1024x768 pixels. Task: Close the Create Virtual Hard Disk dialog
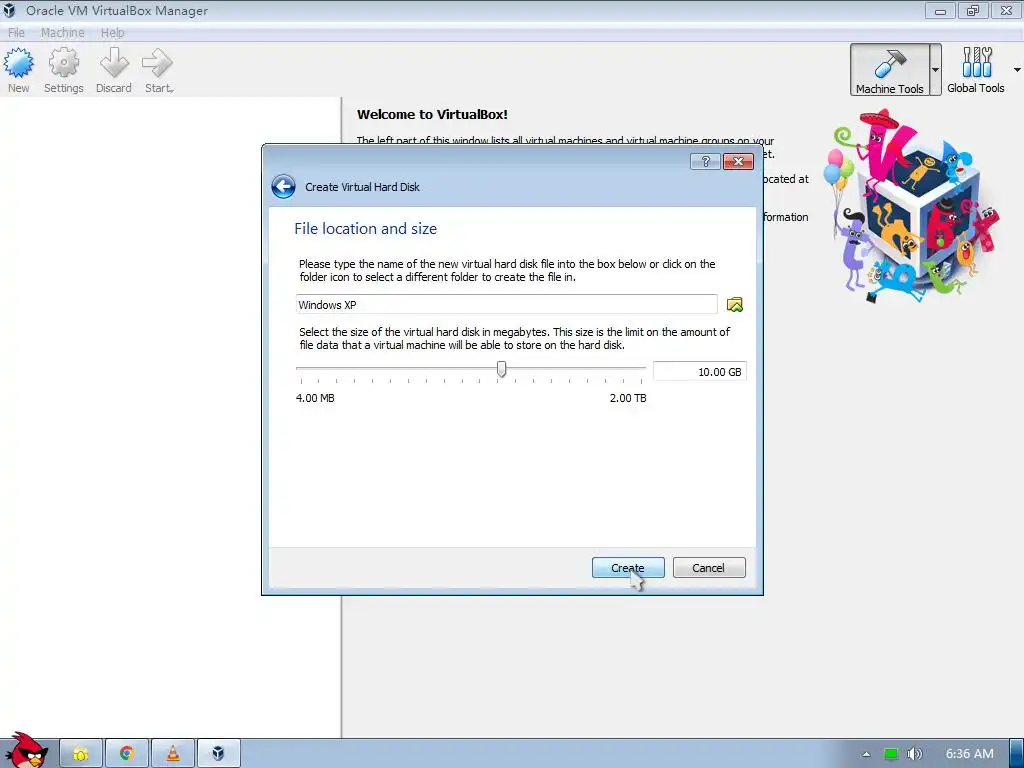[x=738, y=161]
